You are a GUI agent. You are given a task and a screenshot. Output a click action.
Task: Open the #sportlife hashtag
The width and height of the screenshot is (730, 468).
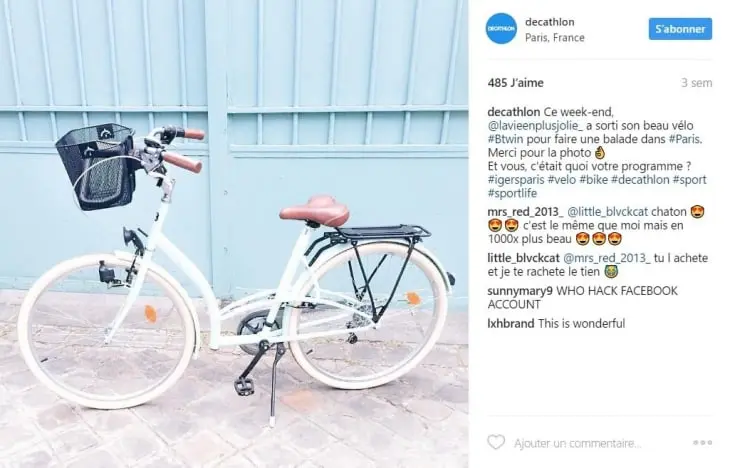click(x=512, y=193)
